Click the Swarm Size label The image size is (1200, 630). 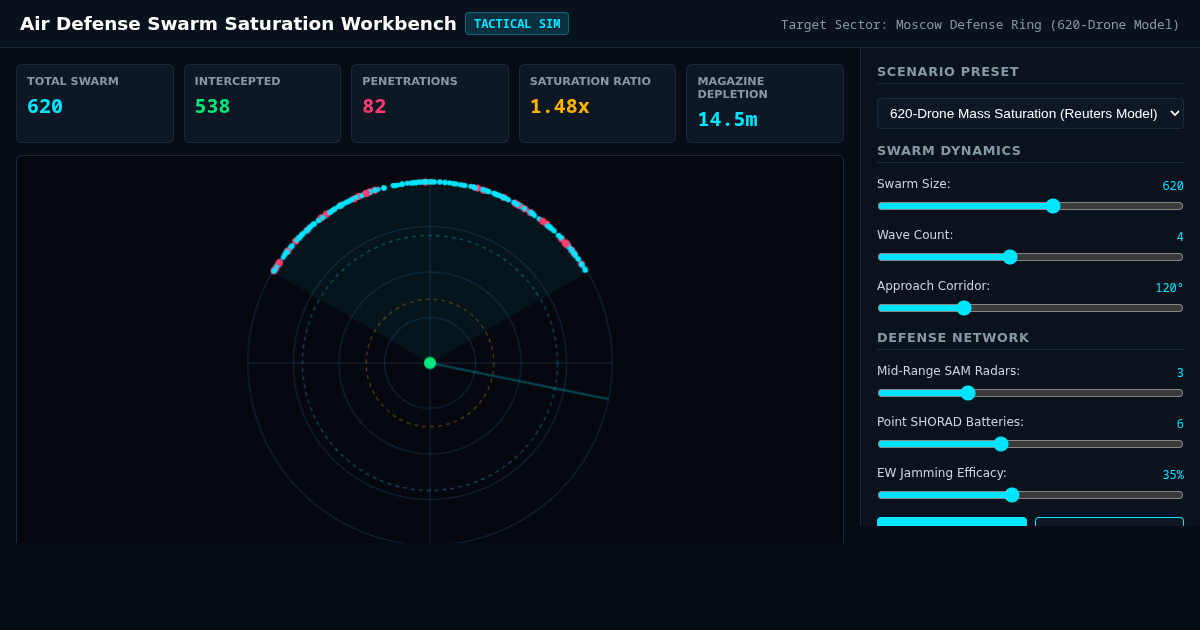(914, 184)
